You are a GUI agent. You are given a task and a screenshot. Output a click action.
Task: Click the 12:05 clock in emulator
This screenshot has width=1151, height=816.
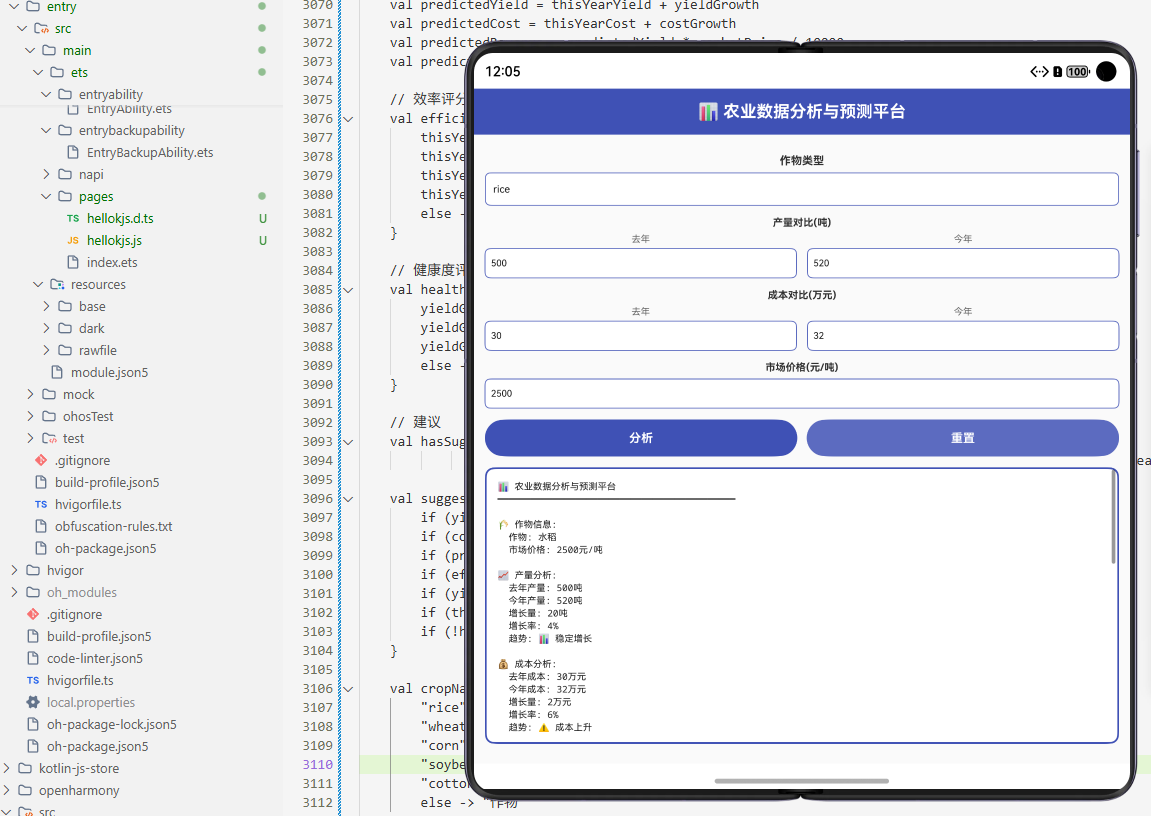click(x=503, y=72)
